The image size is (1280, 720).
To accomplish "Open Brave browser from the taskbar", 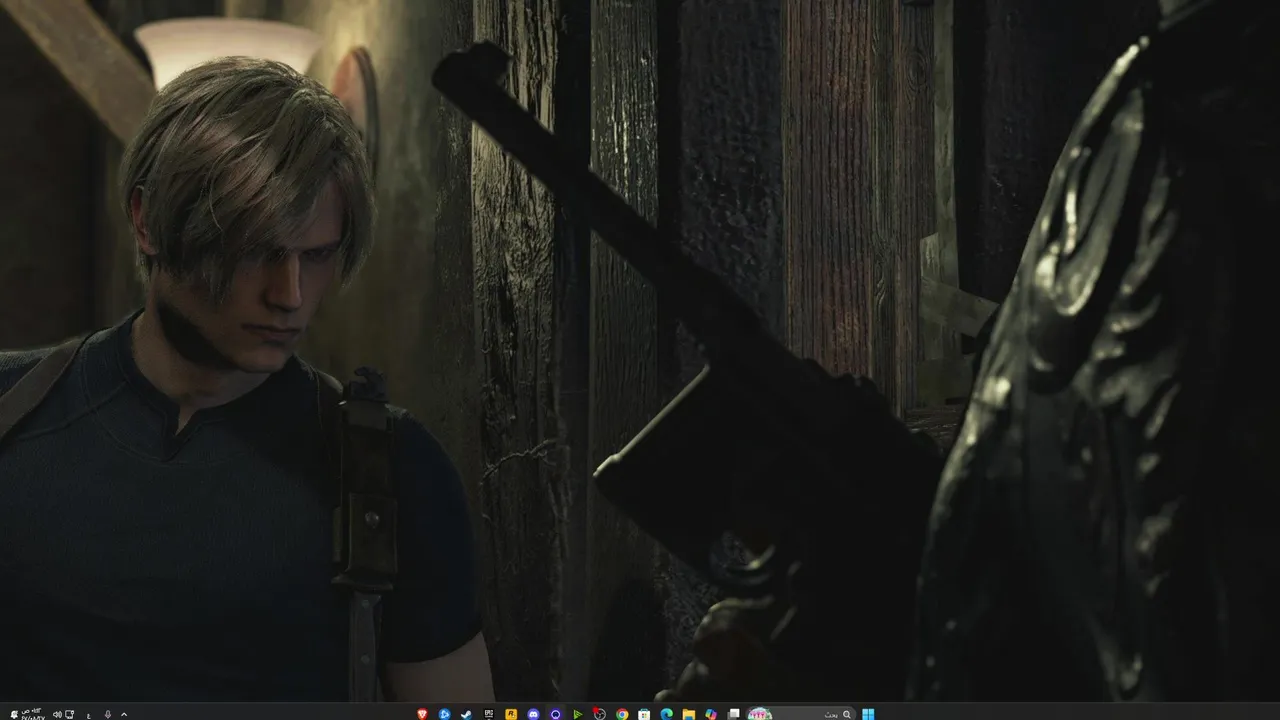I will [422, 714].
